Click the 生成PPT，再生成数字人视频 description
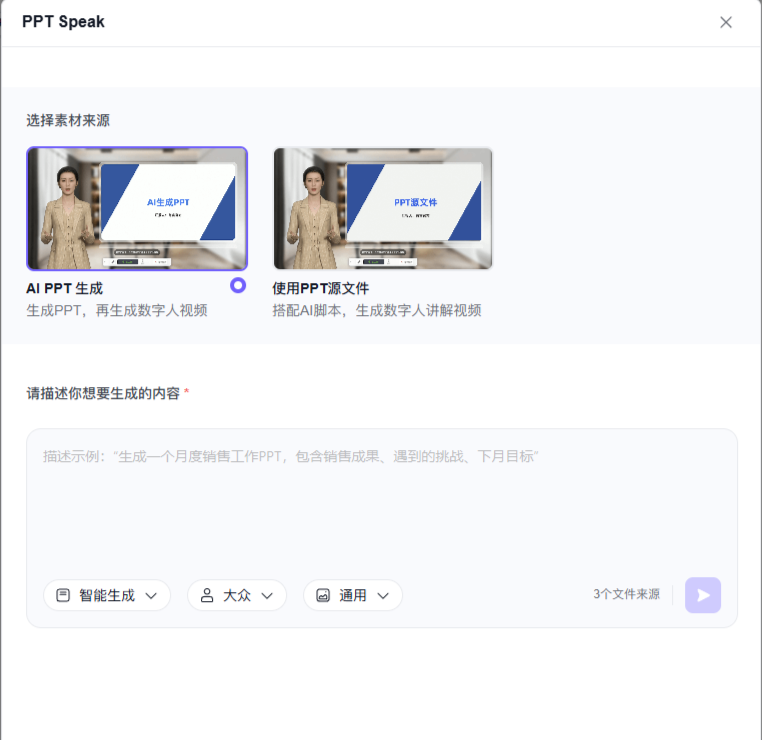The width and height of the screenshot is (762, 740). pyautogui.click(x=117, y=310)
